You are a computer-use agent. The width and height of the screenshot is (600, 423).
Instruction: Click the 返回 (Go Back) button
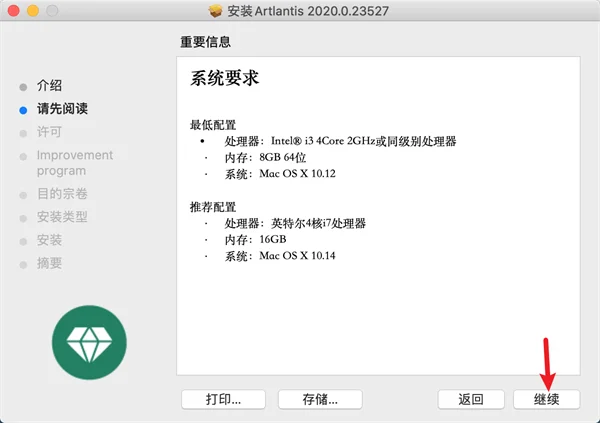471,399
